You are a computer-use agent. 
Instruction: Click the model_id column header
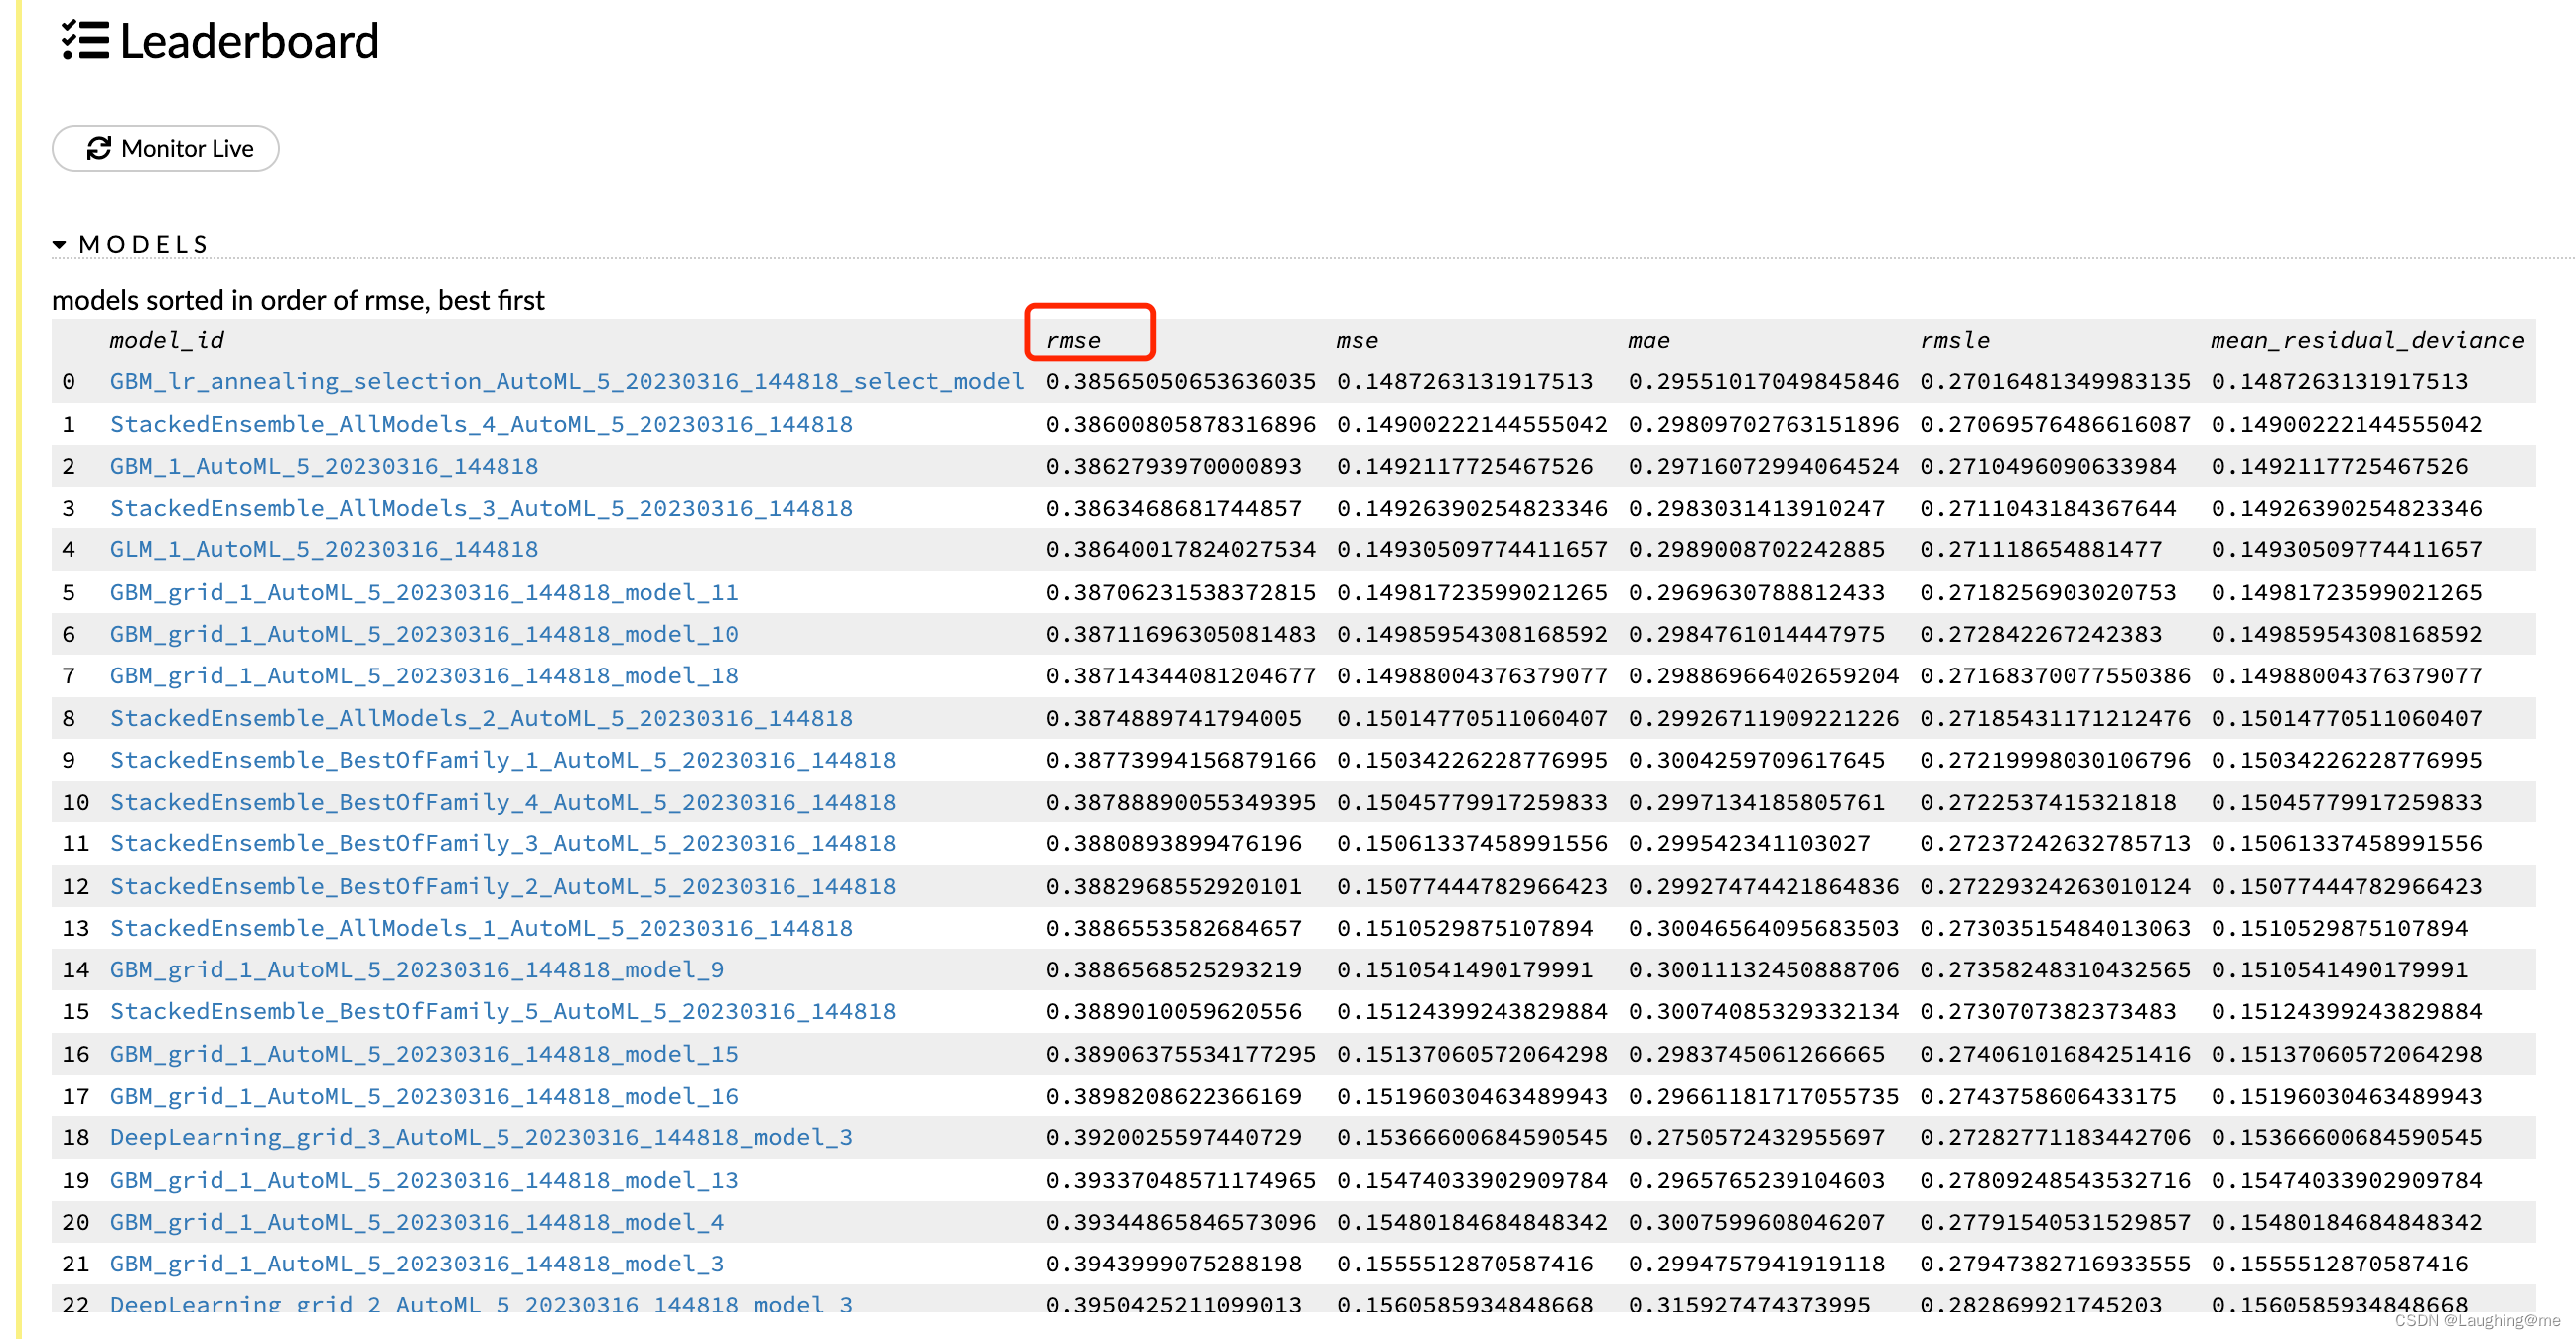(166, 340)
